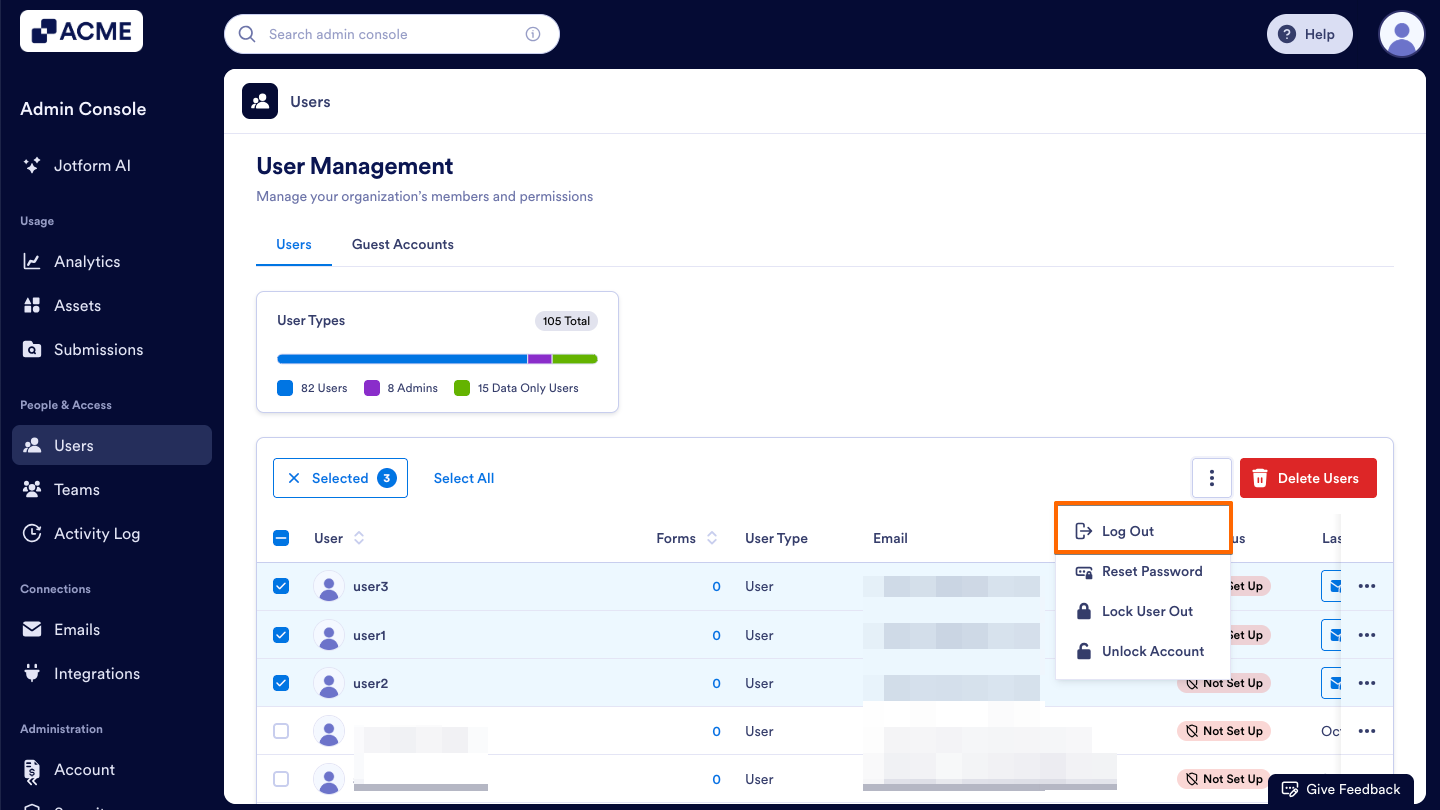Open the Teams section
The image size is (1440, 810).
(74, 489)
